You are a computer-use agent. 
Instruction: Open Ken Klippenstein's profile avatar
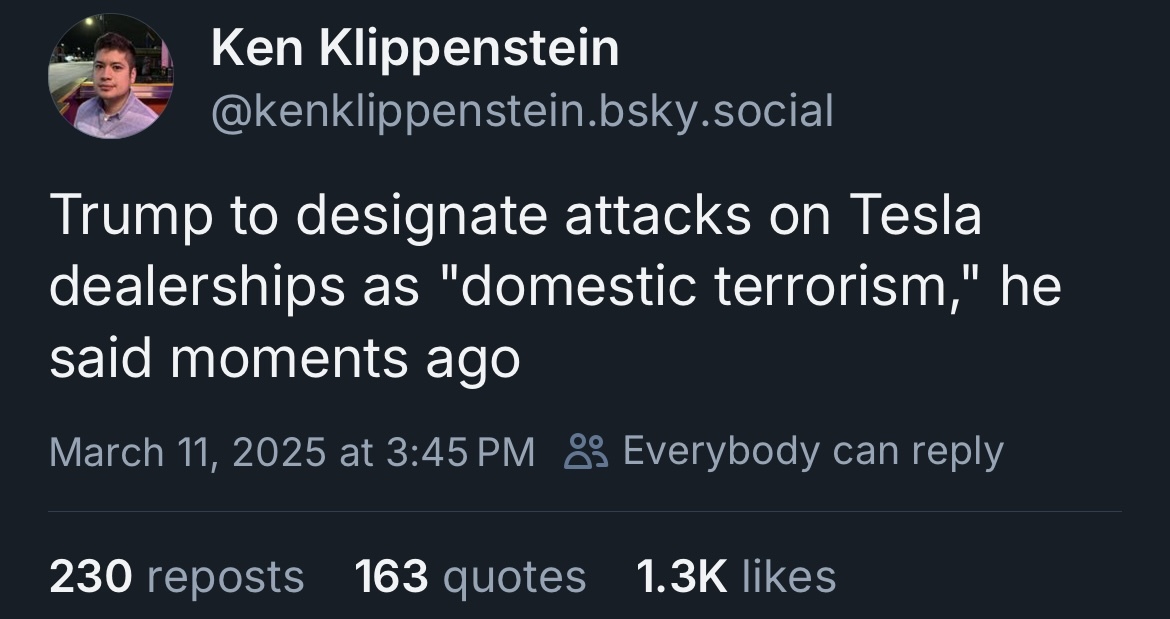(x=111, y=76)
